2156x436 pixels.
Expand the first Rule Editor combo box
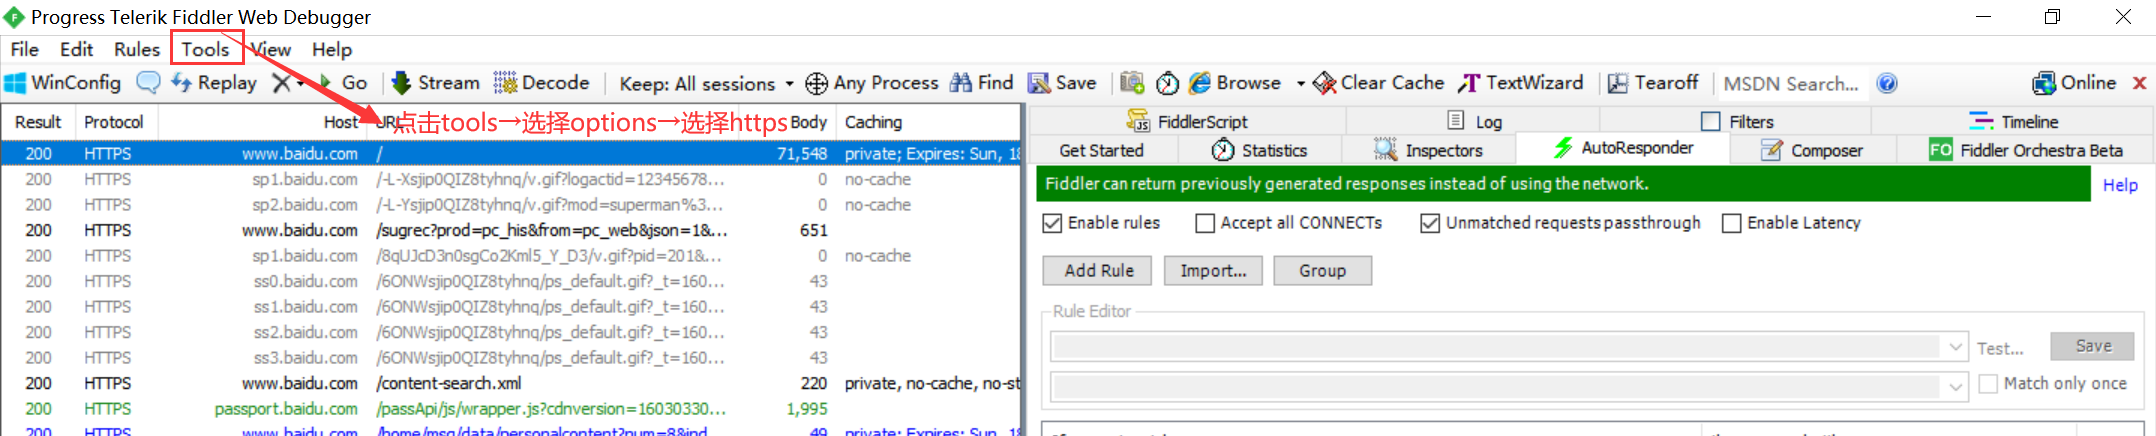coord(1956,347)
